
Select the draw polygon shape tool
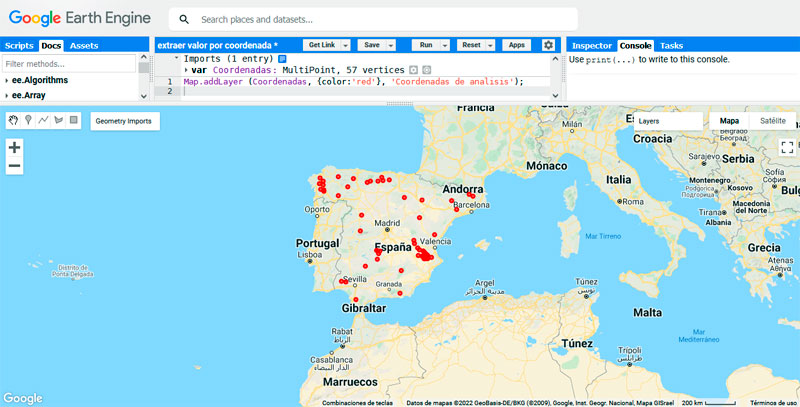59,120
